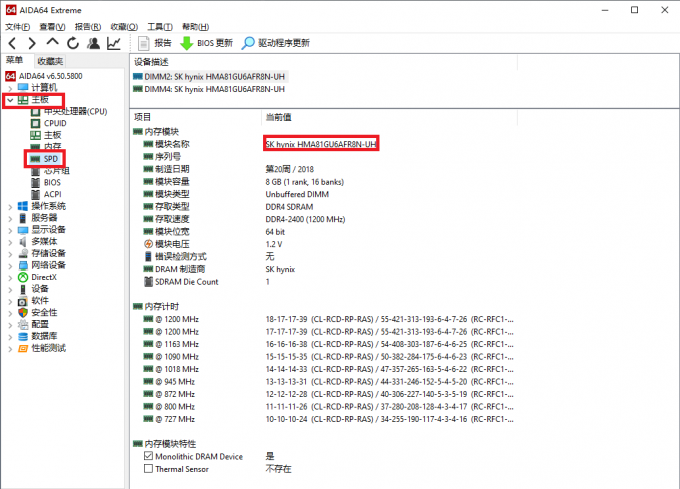Expand the DirectX node chevron
Screen dimensions: 680x489
10,277
